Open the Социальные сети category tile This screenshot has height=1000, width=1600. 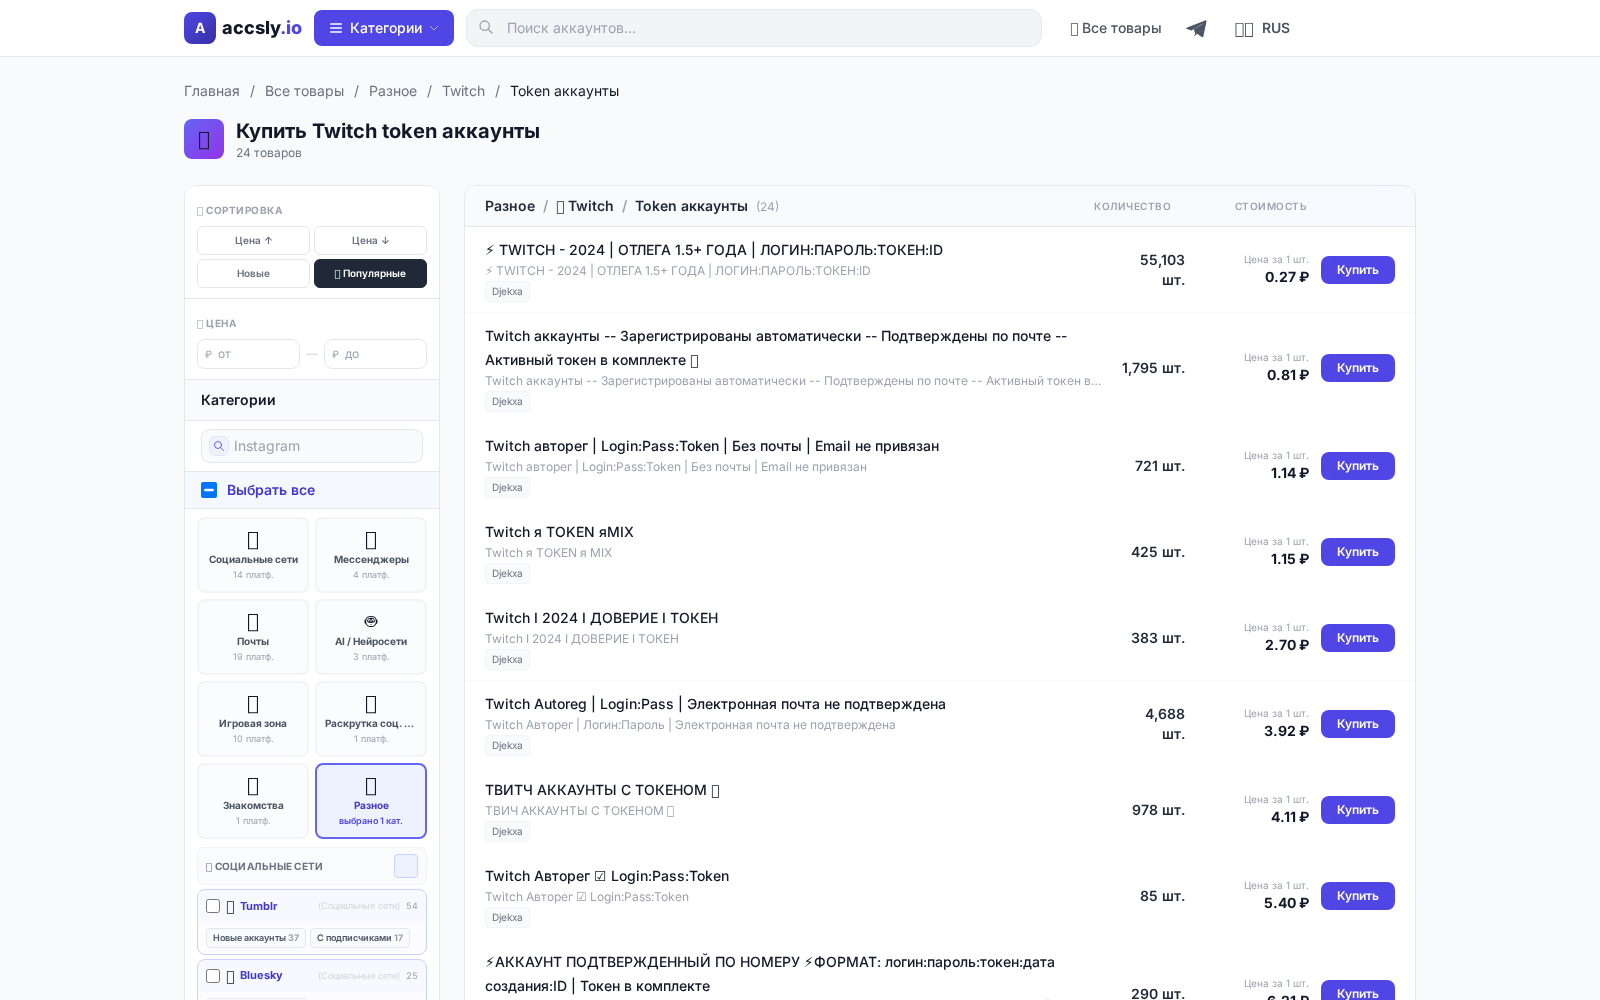[253, 555]
